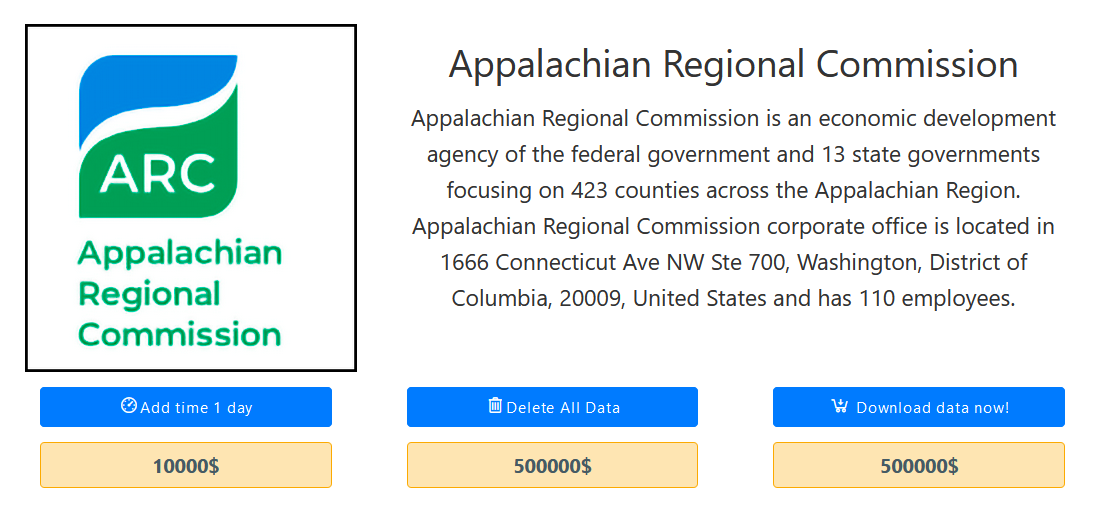Click the white ARC letters in emblem
Viewport: 1102px width, 514px height.
157,173
